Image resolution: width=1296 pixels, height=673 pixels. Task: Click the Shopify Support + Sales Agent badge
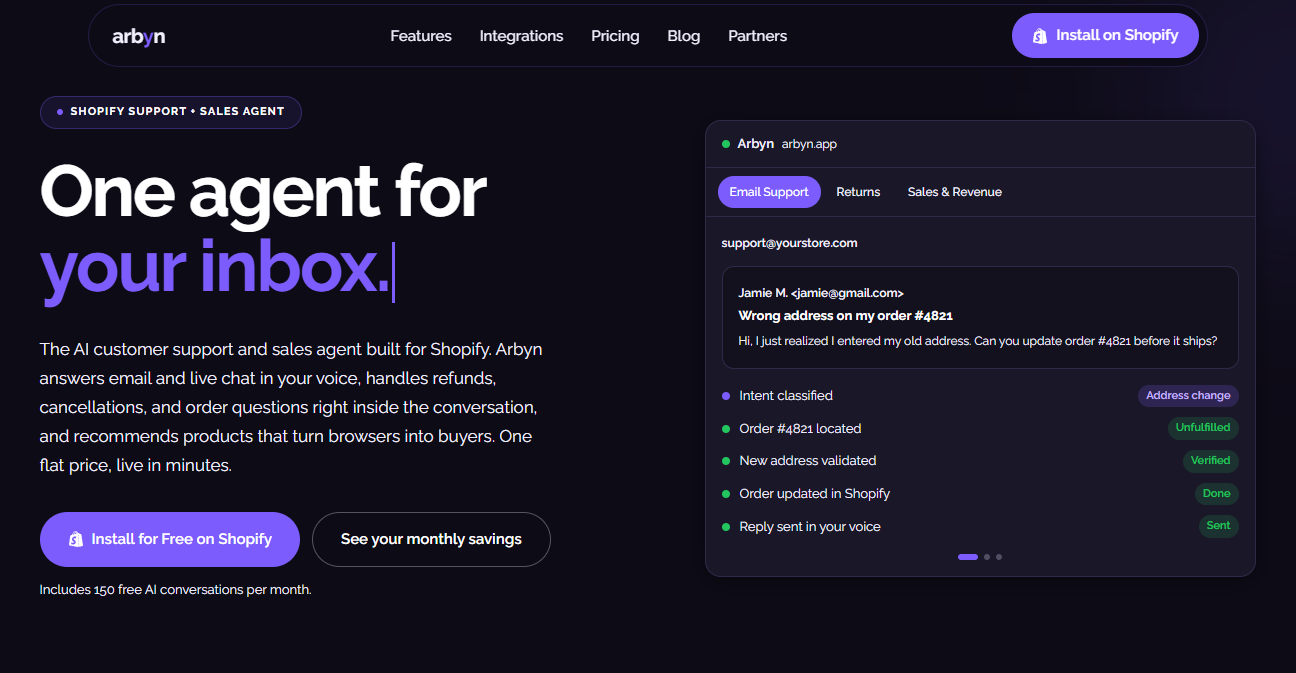coord(170,112)
